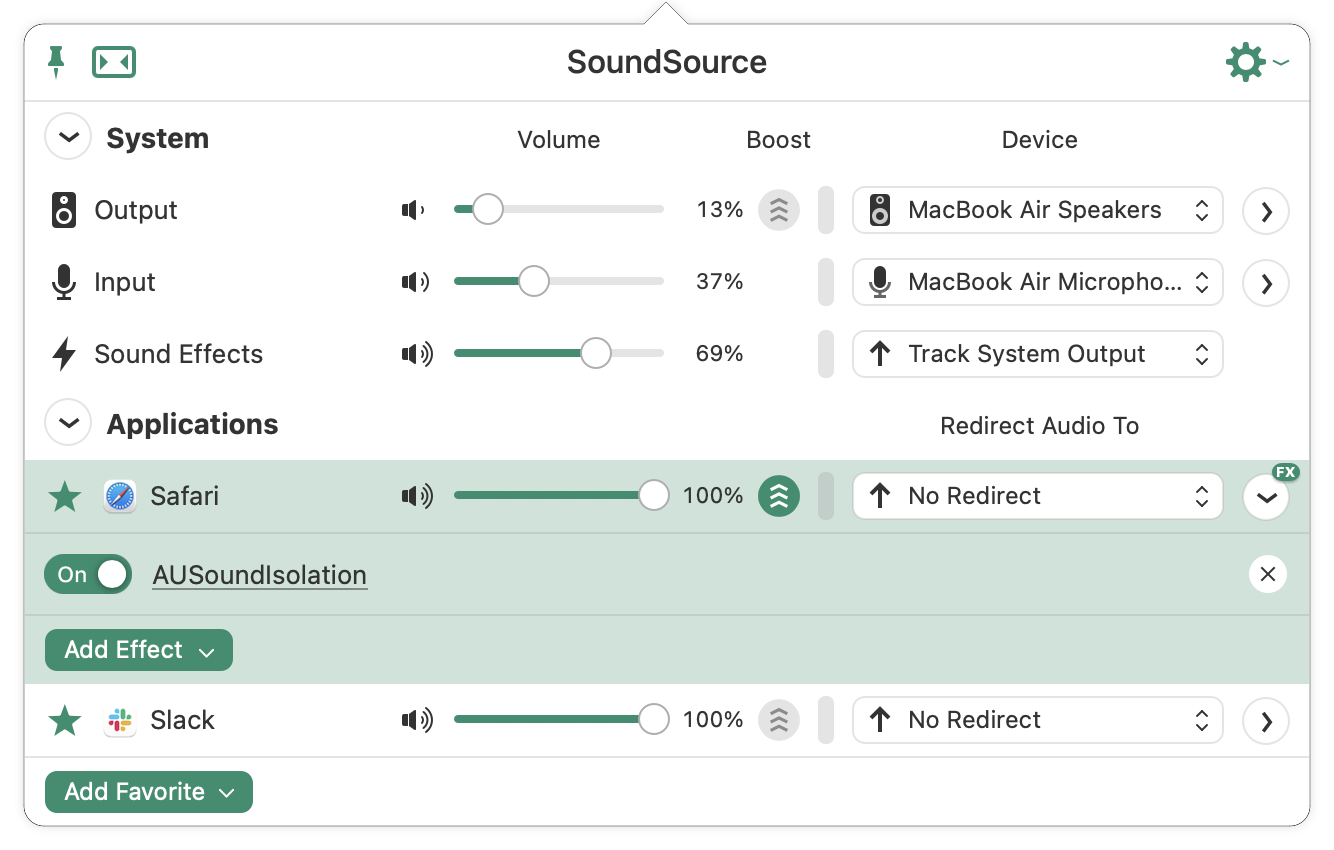Viewport: 1334px width, 850px height.
Task: Collapse the System section
Action: click(68, 138)
